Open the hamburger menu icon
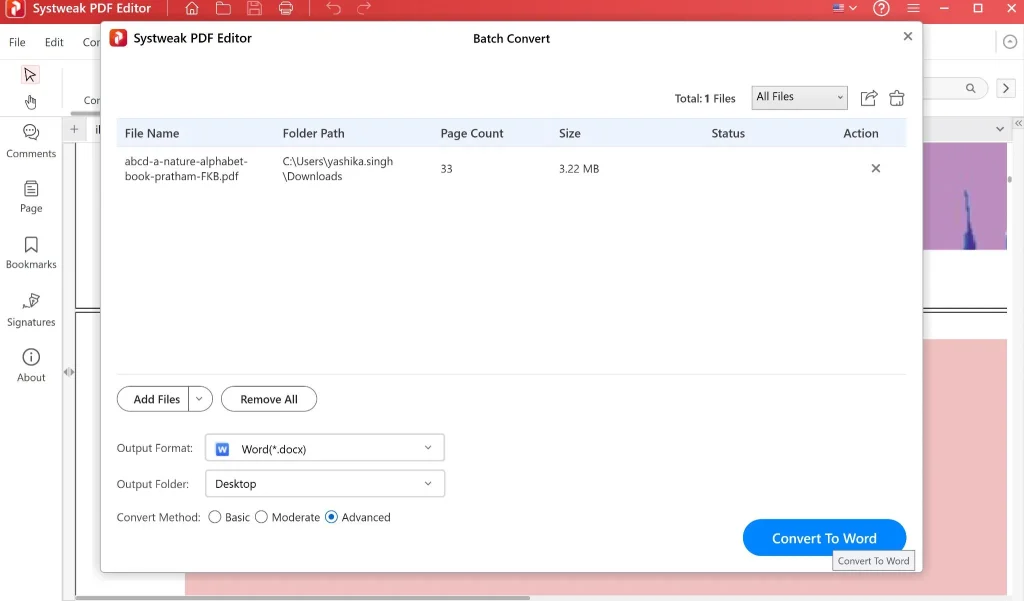Image resolution: width=1024 pixels, height=601 pixels. coord(914,8)
